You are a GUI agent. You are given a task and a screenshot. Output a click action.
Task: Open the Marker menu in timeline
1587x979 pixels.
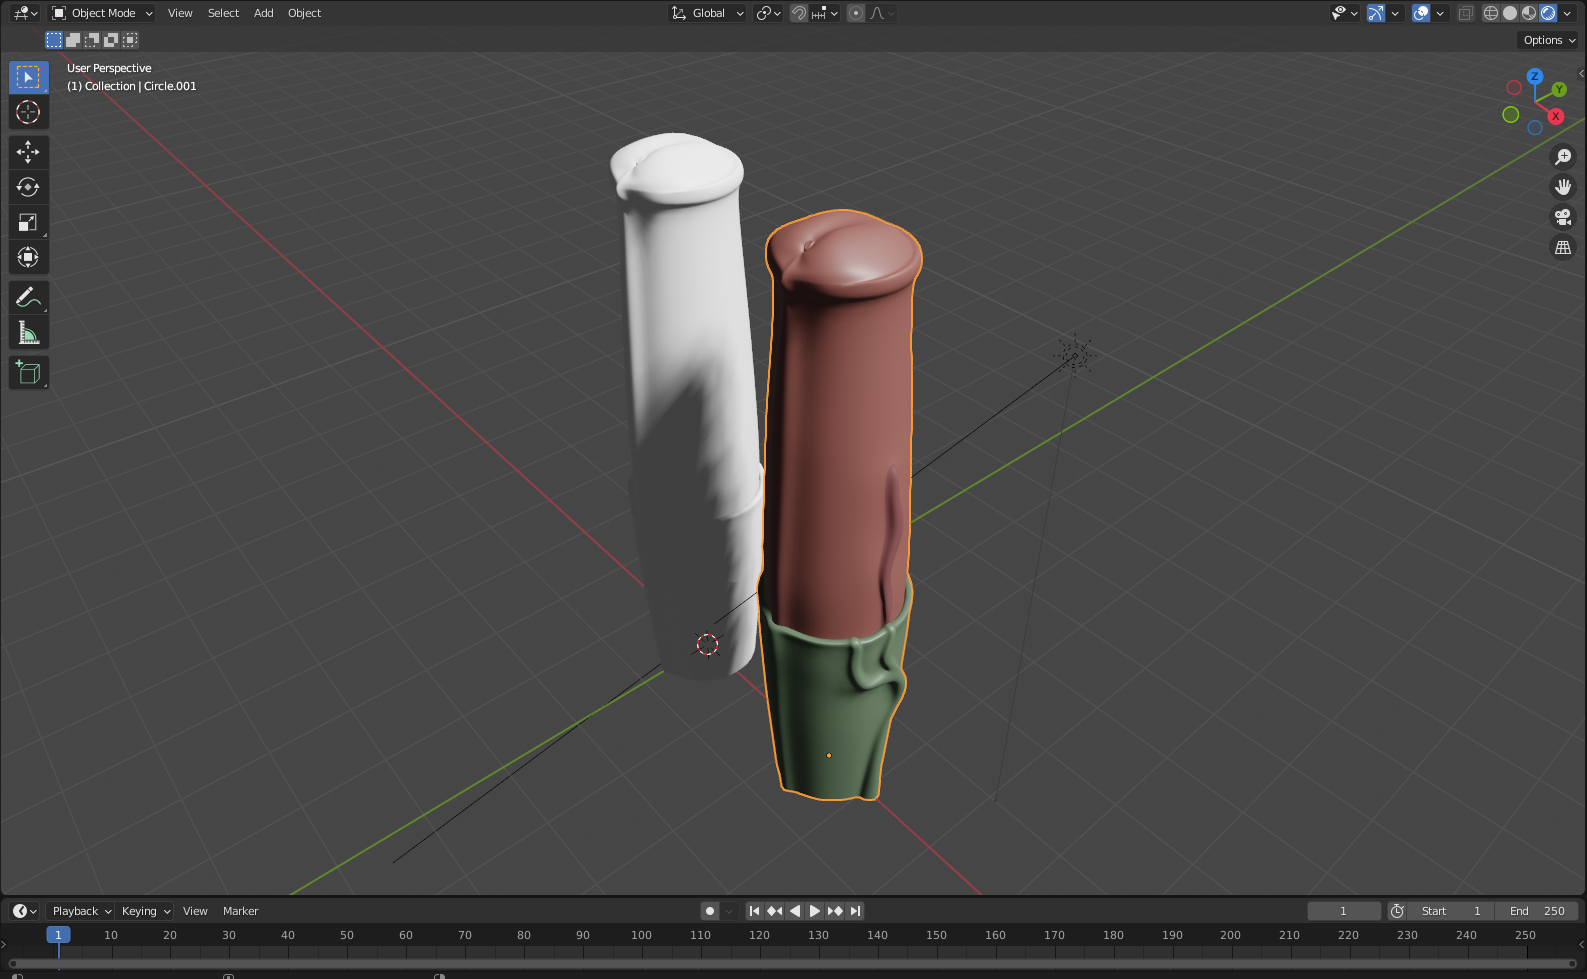click(x=240, y=911)
